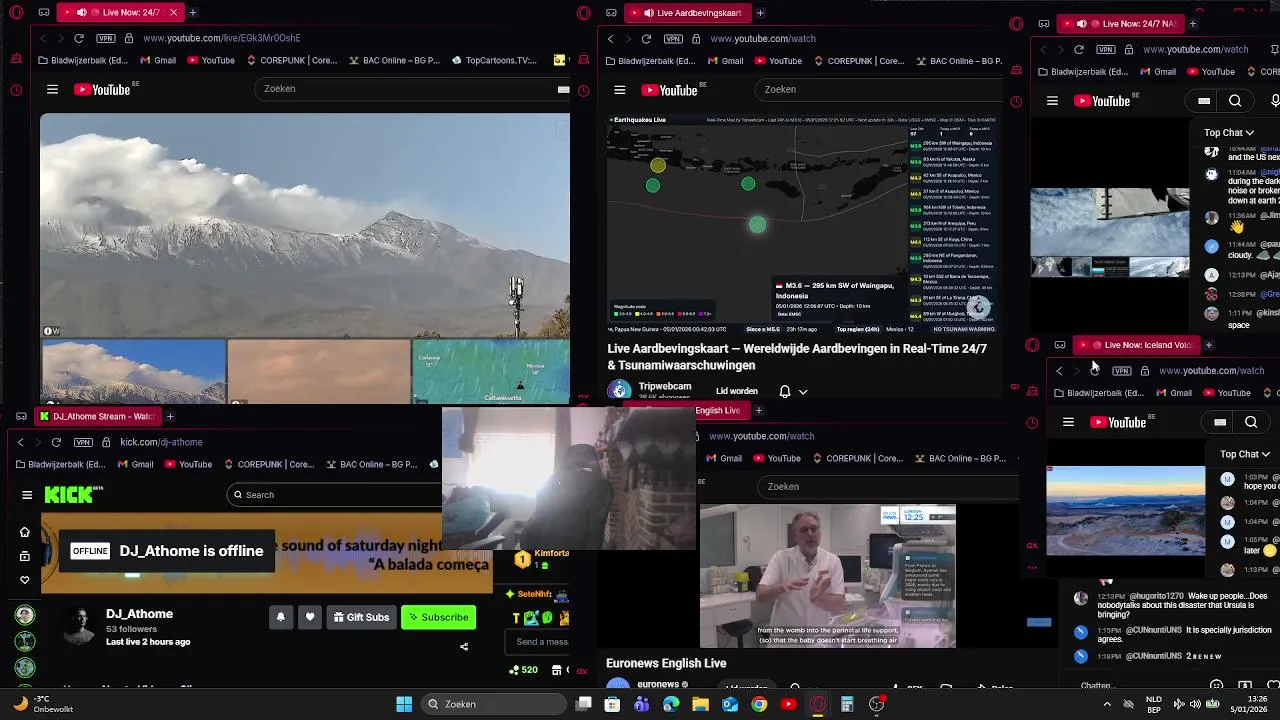Show hidden tray icons chevron
This screenshot has height=720, width=1280.
(x=1107, y=704)
